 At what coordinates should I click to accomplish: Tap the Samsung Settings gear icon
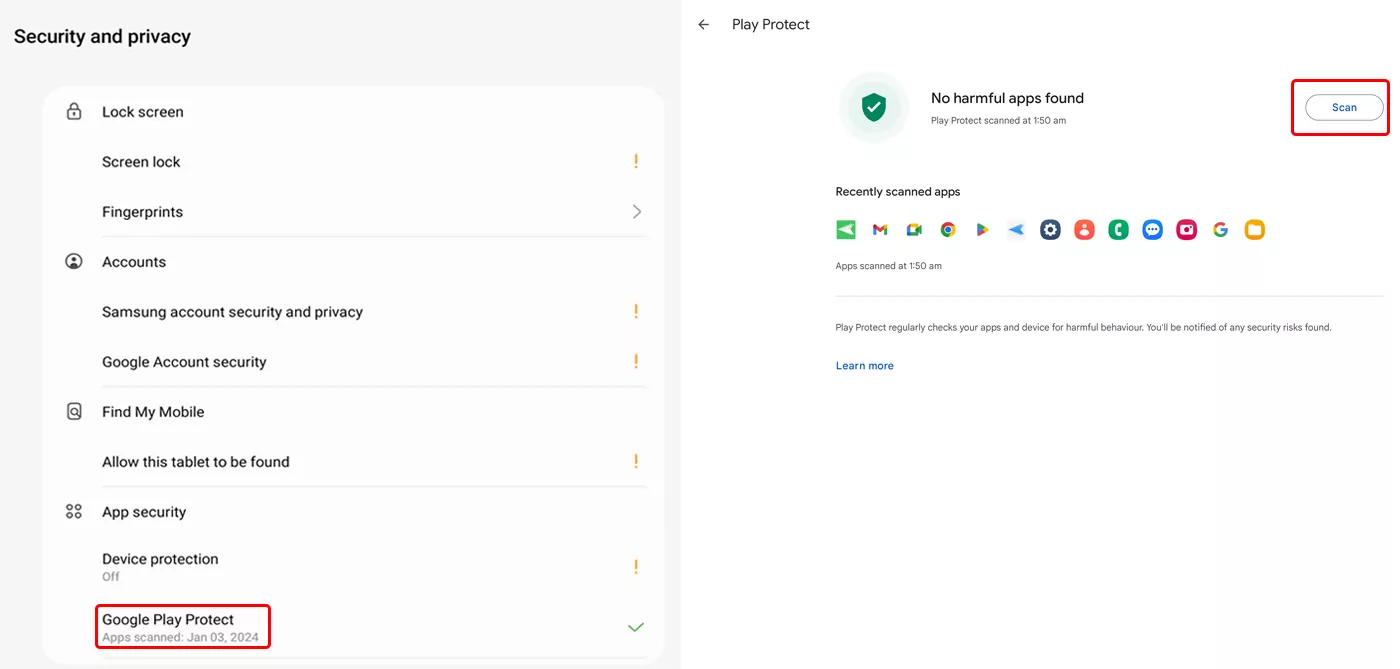(x=1050, y=230)
